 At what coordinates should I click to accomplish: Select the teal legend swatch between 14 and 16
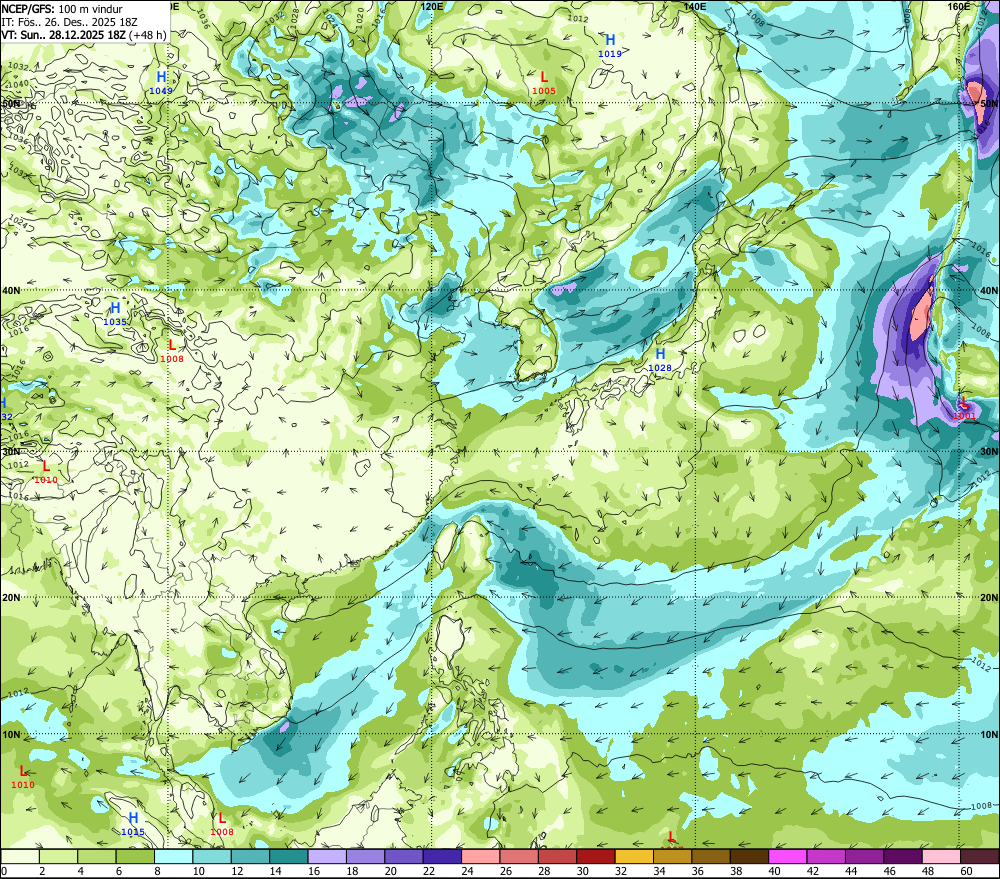click(x=289, y=857)
